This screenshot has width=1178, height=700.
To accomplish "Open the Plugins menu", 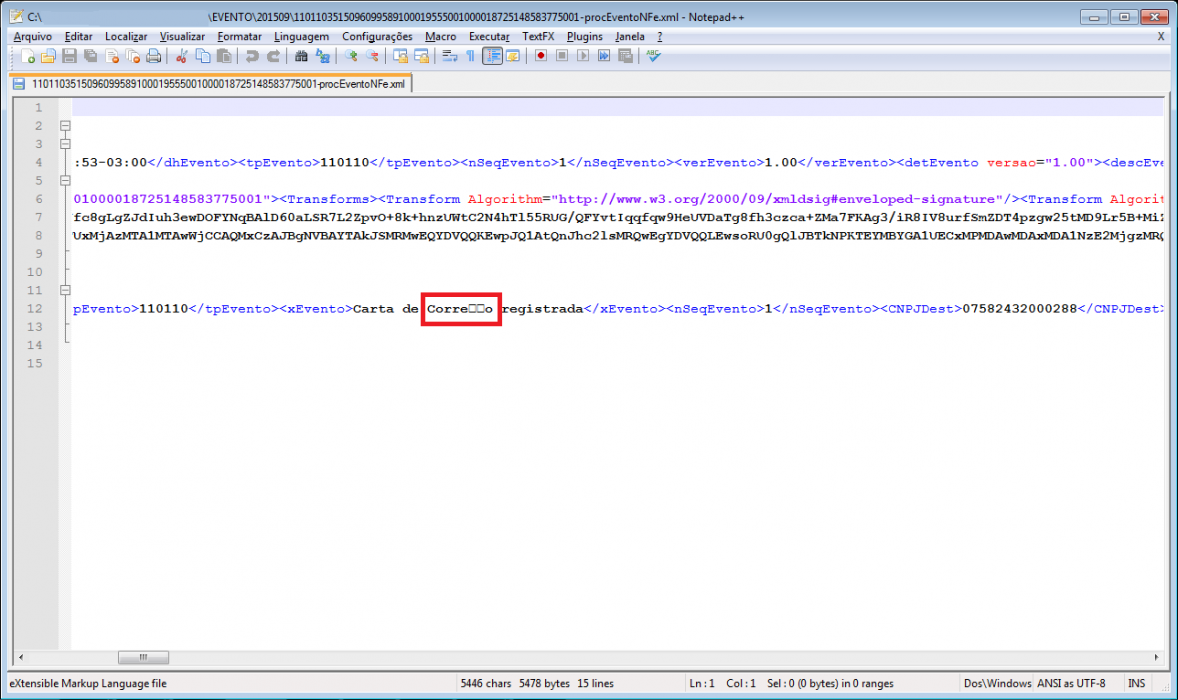I will (584, 37).
